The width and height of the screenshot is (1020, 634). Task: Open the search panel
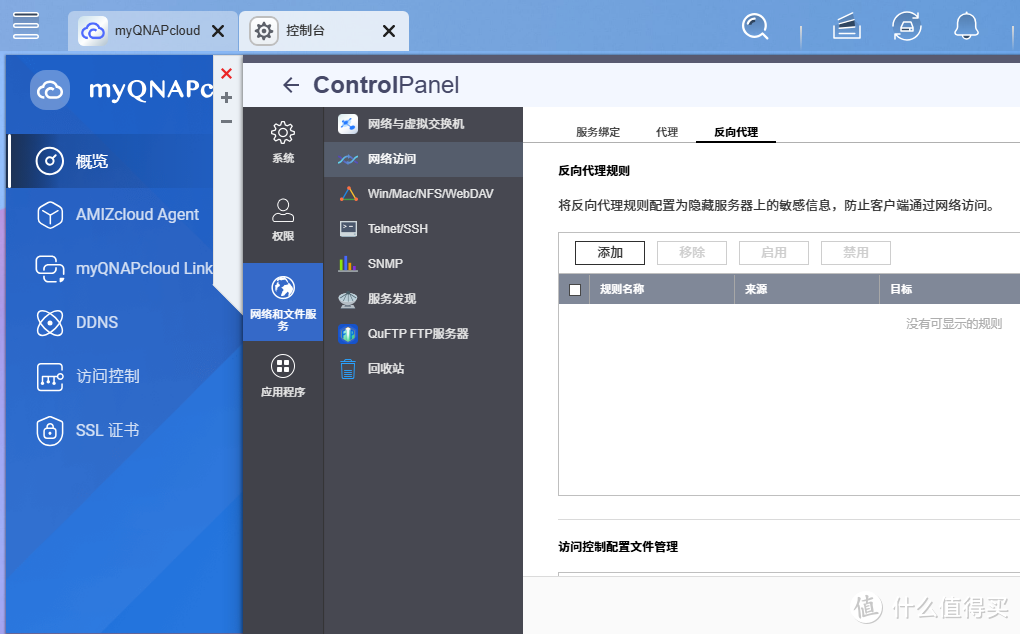[x=755, y=27]
